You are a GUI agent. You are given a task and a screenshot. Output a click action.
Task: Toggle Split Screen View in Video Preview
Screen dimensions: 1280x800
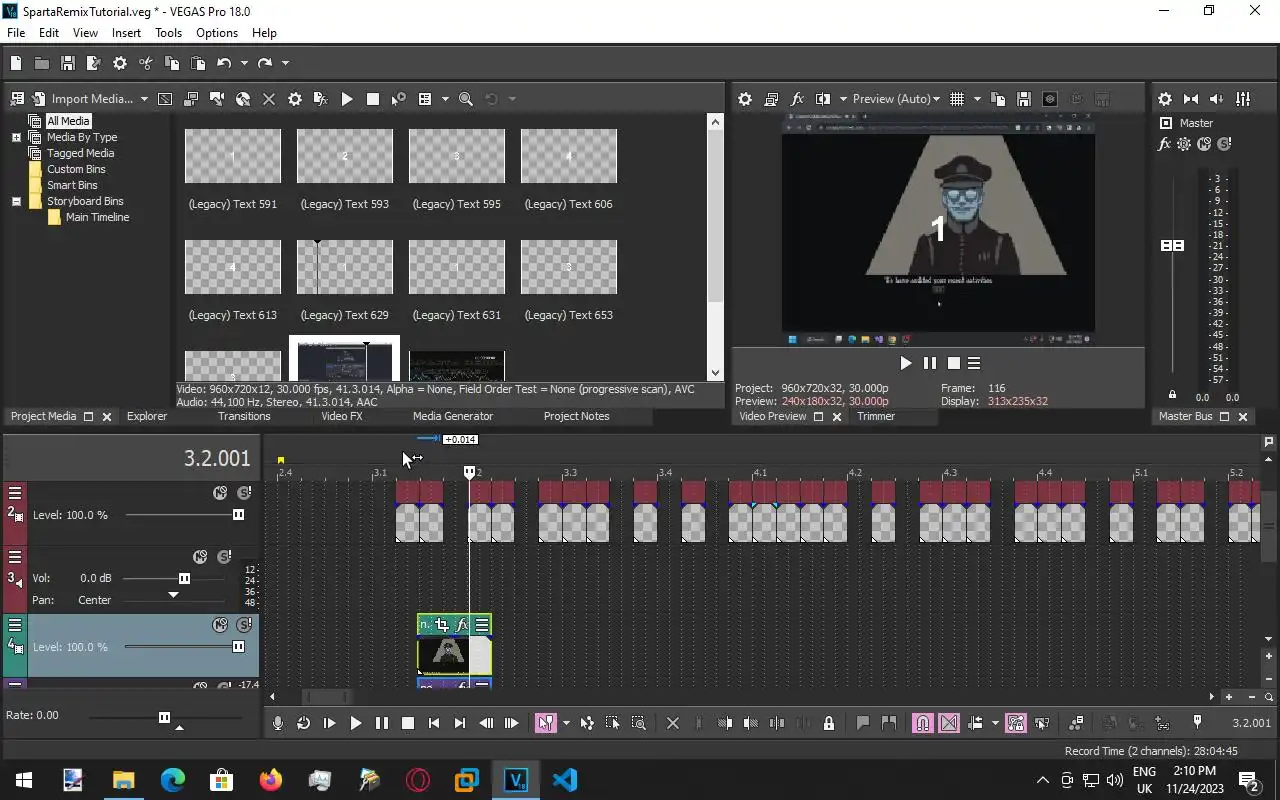(x=823, y=99)
